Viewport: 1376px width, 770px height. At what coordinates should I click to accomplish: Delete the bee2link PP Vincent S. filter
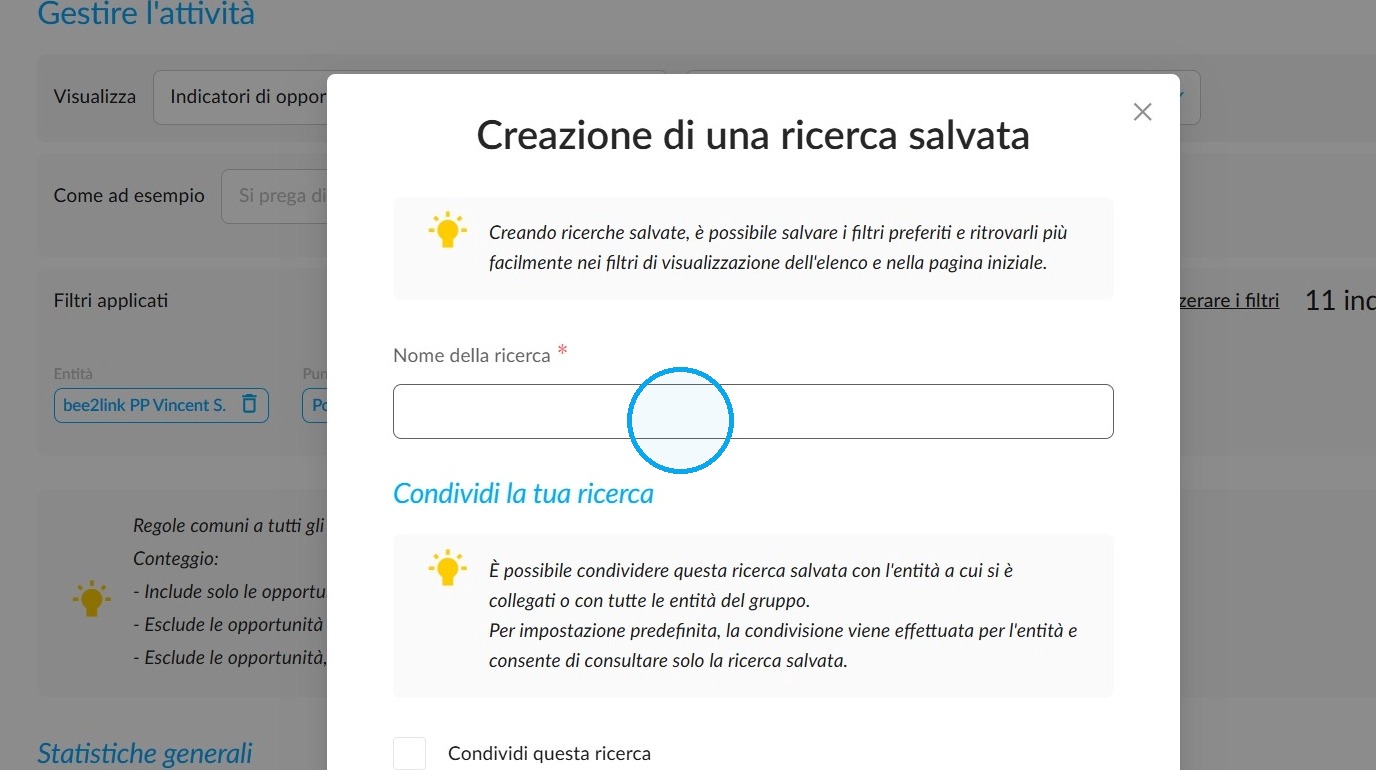click(x=250, y=404)
